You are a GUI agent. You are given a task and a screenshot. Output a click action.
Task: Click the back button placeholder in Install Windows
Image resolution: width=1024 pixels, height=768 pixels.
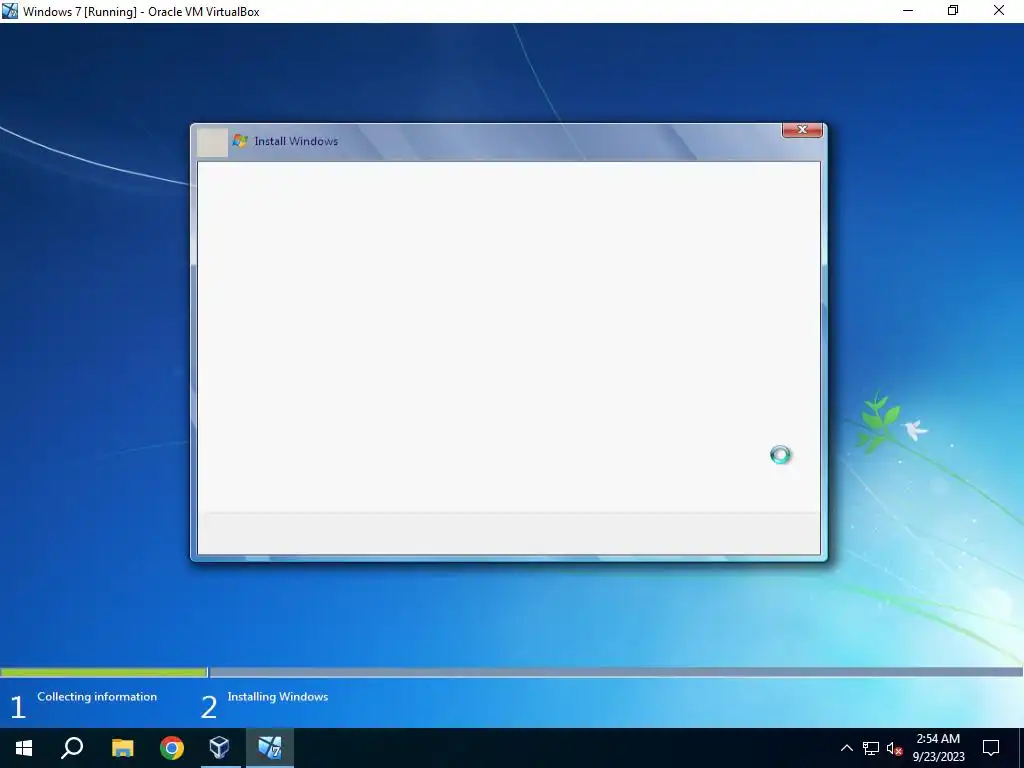point(212,142)
